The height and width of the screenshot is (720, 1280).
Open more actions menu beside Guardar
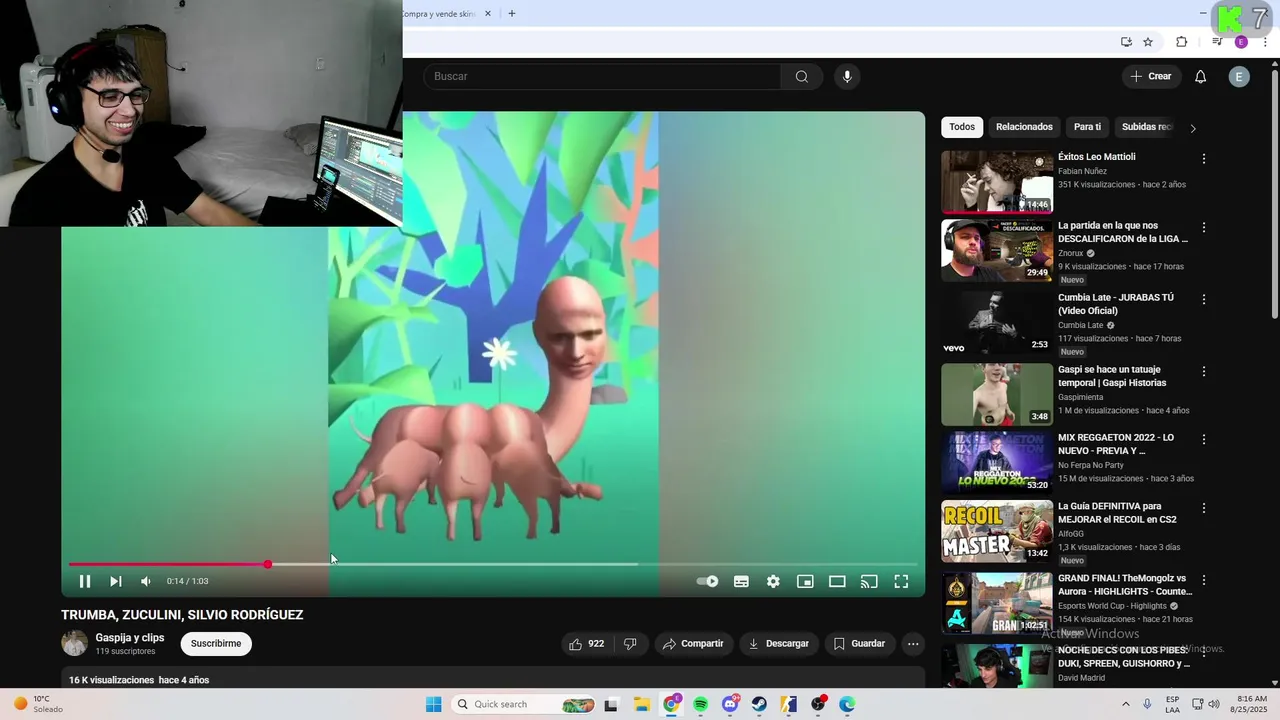point(913,644)
